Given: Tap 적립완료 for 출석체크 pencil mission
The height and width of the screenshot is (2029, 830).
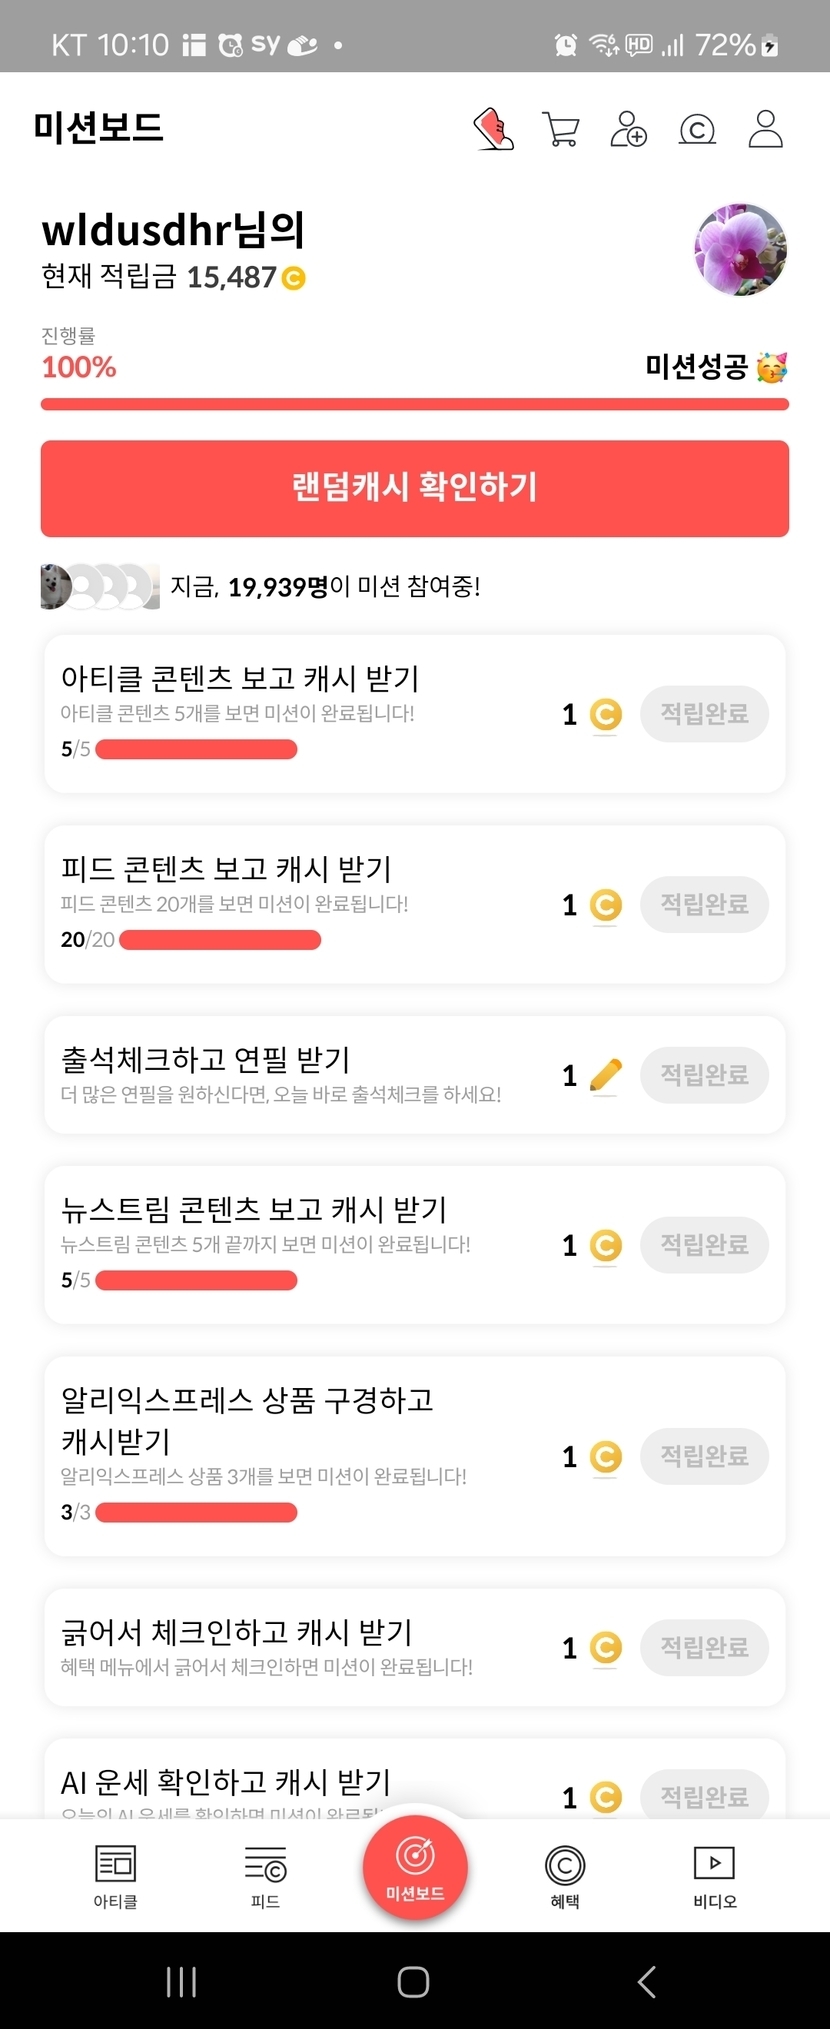Looking at the screenshot, I should tap(704, 1075).
